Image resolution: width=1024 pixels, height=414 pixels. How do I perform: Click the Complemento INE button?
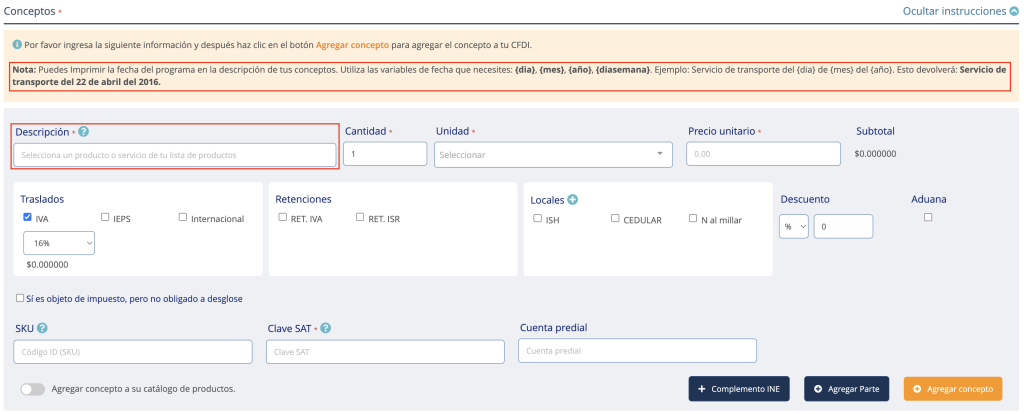point(739,389)
